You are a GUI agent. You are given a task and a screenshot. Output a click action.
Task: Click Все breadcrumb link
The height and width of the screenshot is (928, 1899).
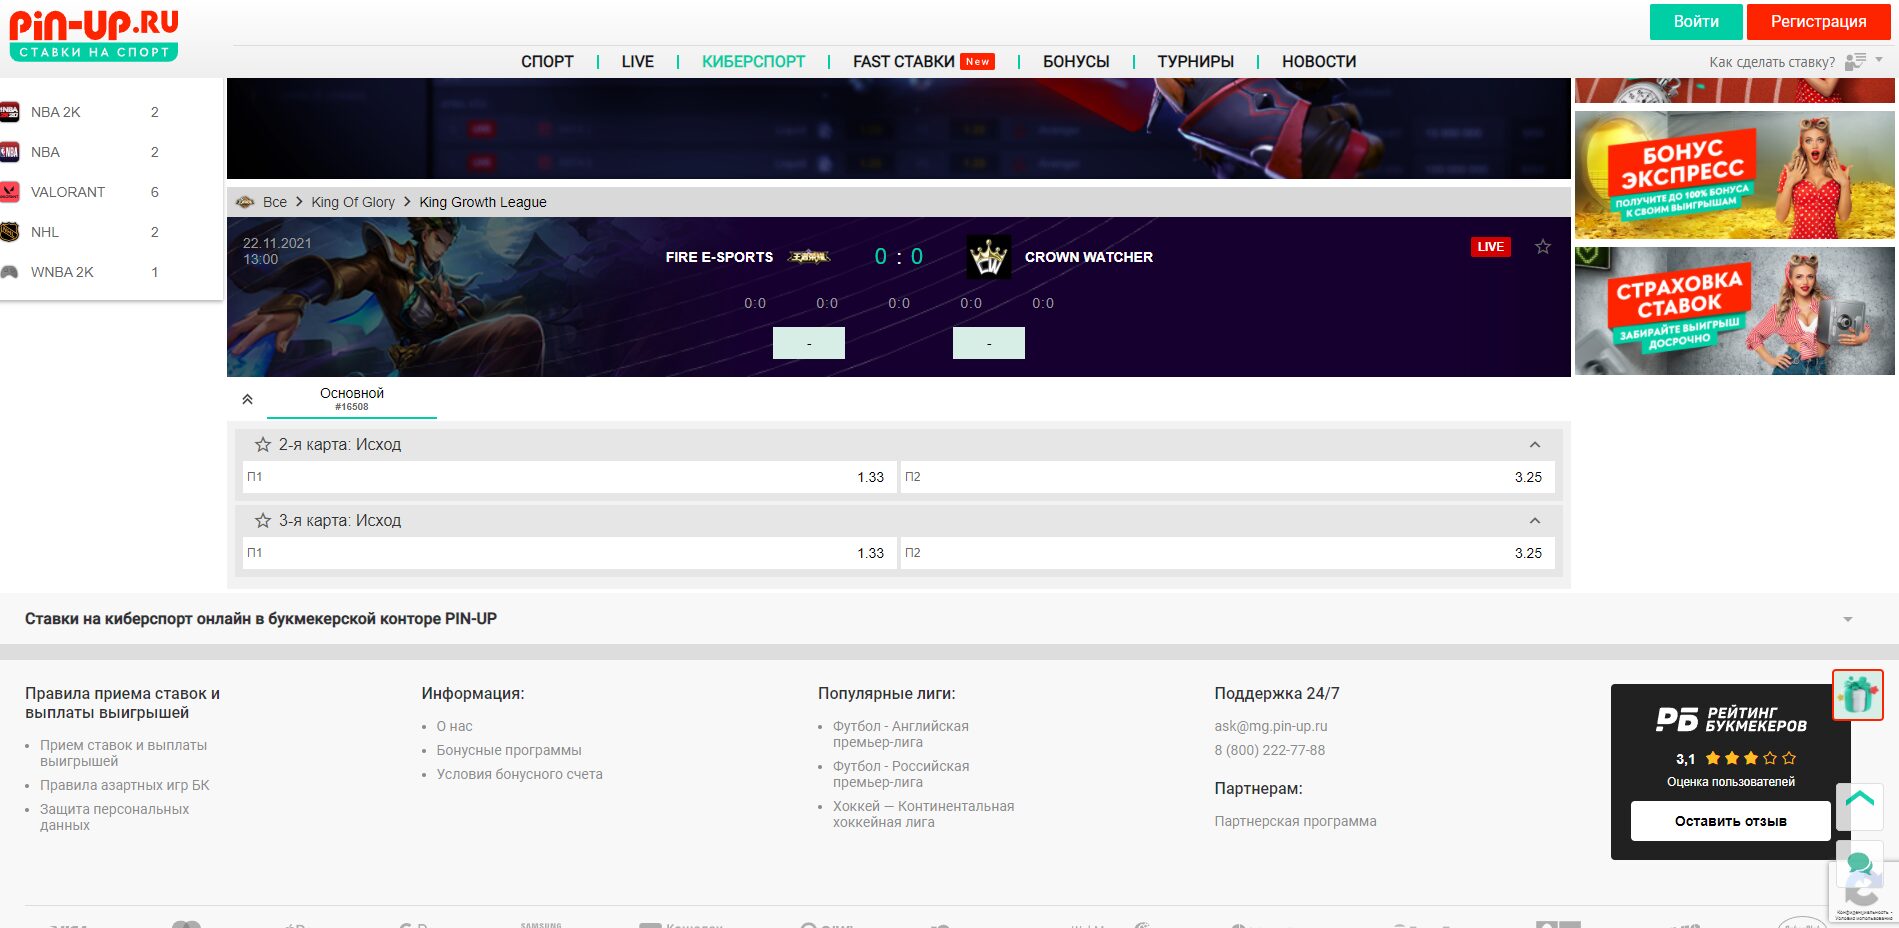coord(275,202)
